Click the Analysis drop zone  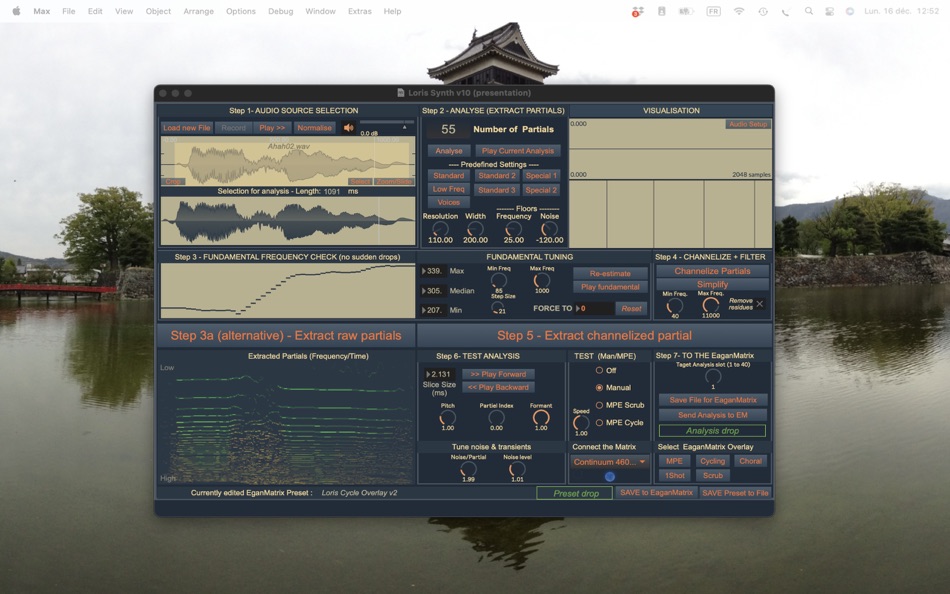pos(712,431)
